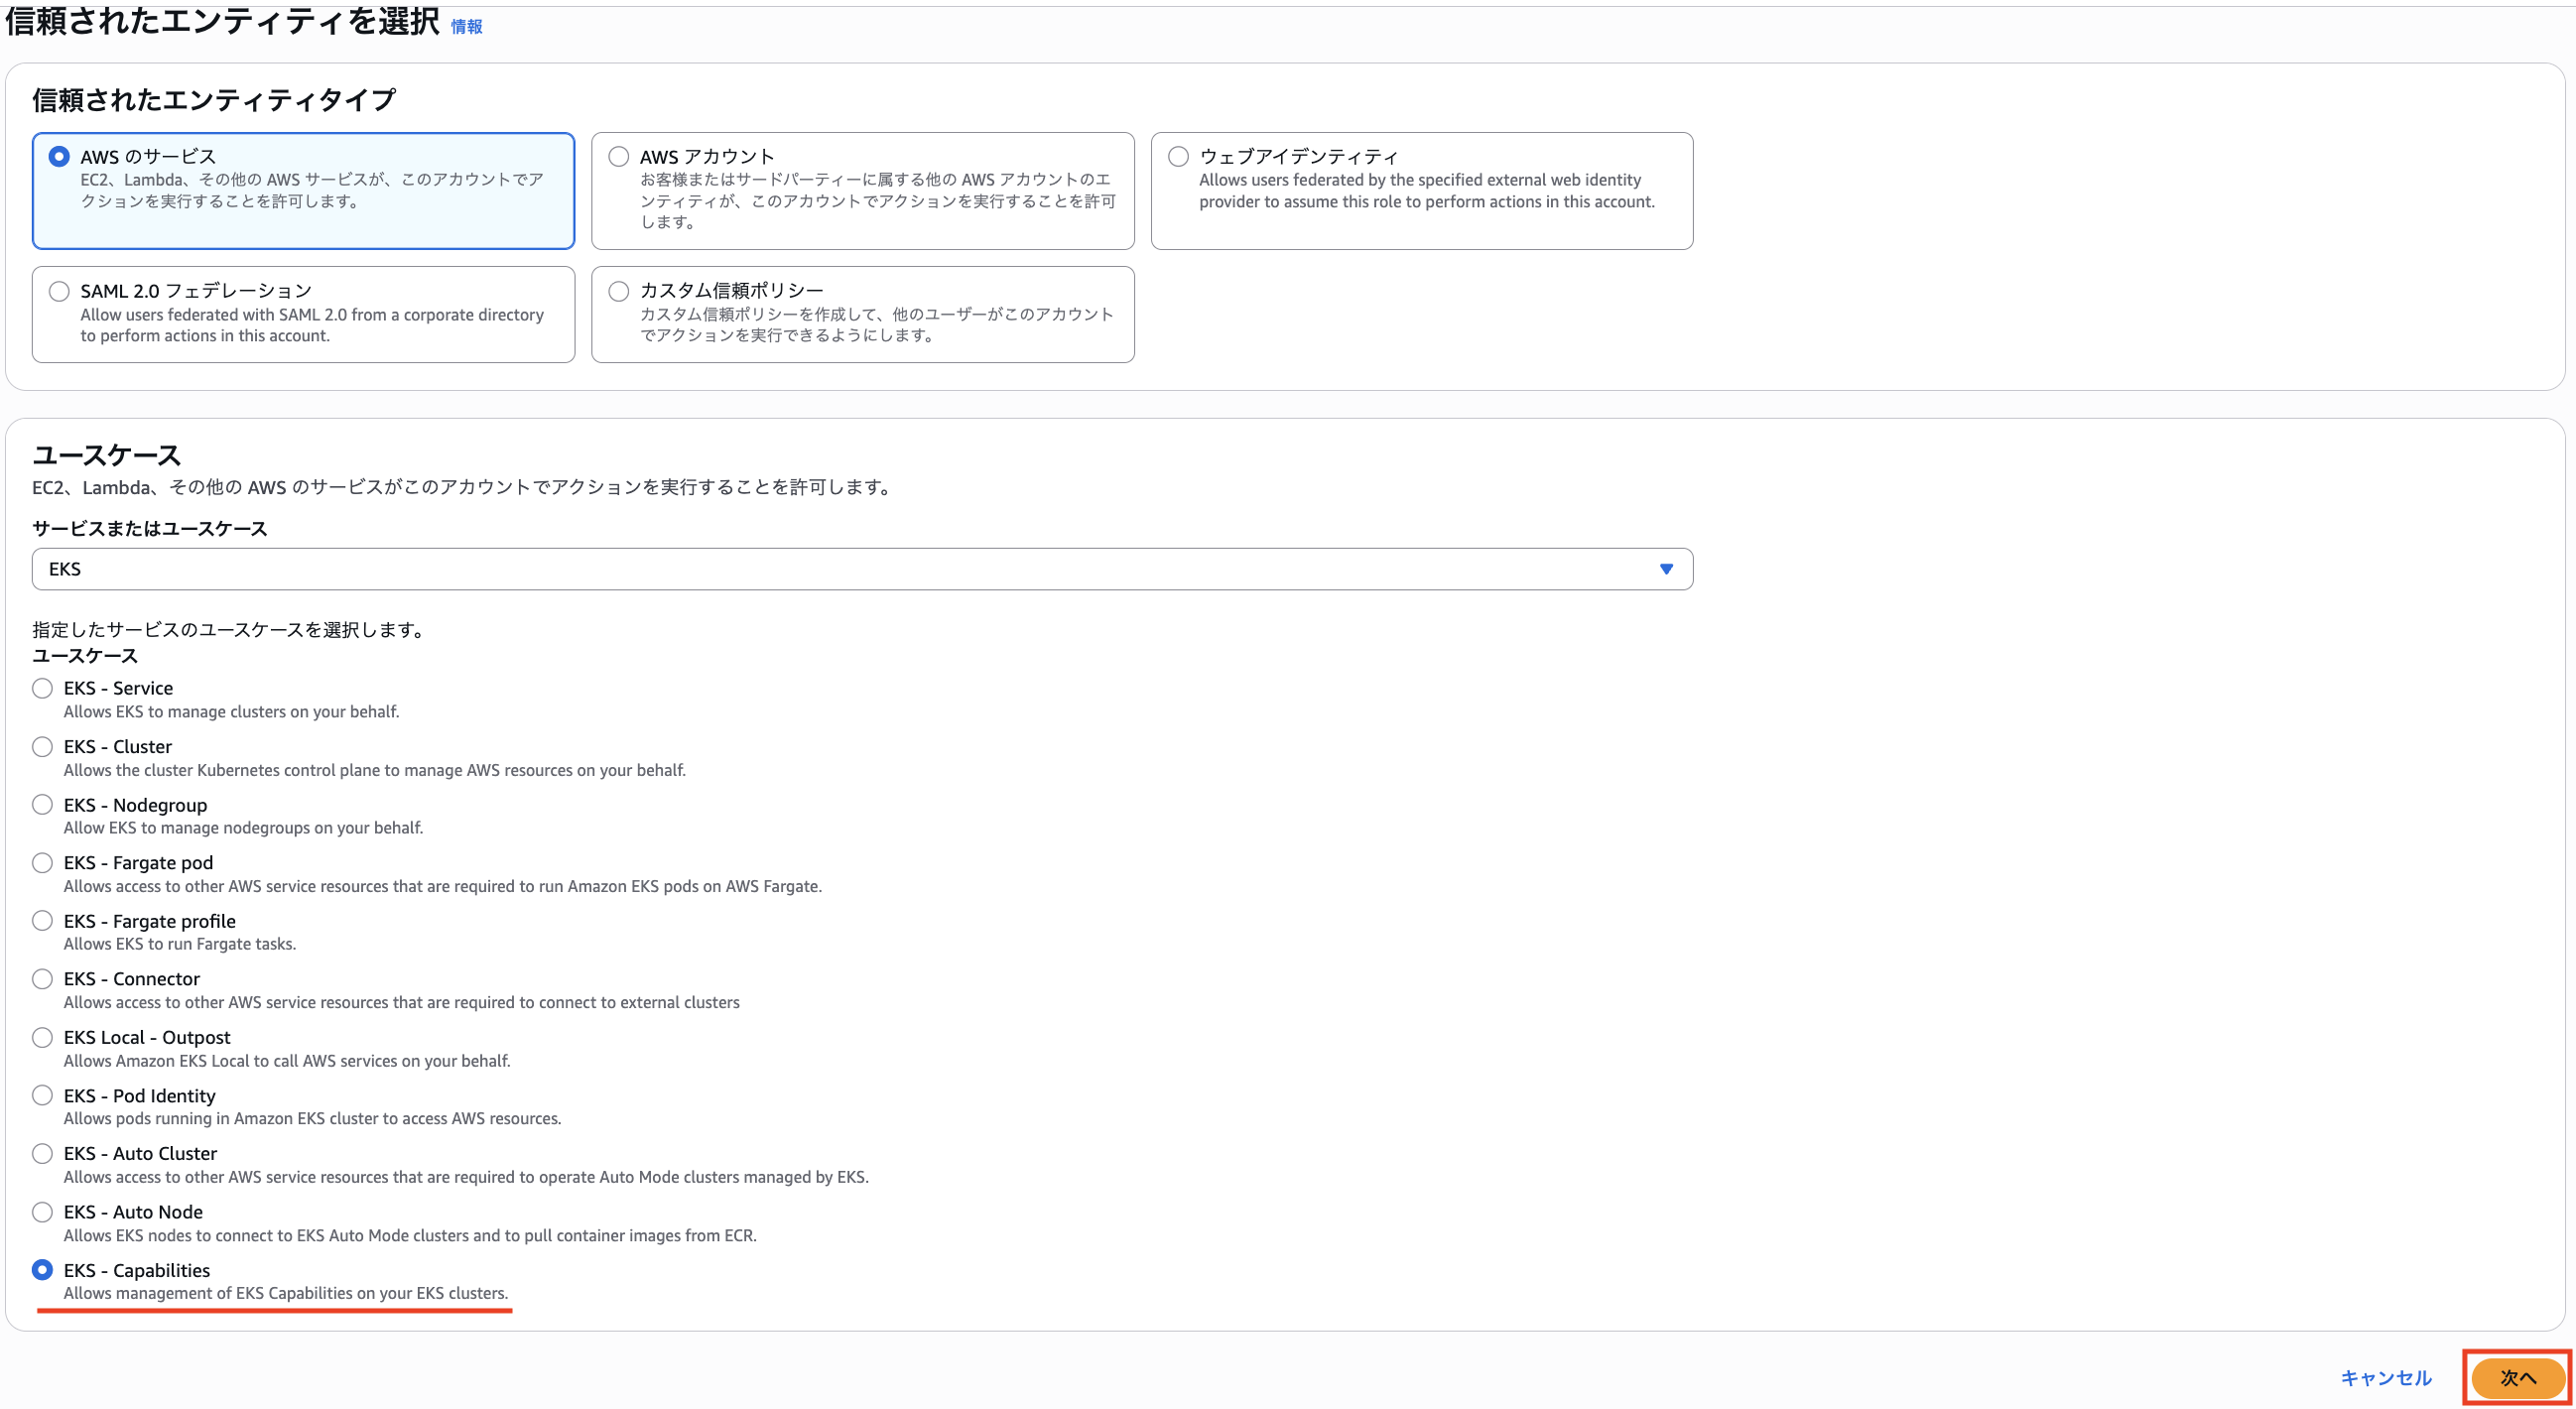Pick EKS - Fargate pod option
2576x1409 pixels.
pyautogui.click(x=42, y=863)
